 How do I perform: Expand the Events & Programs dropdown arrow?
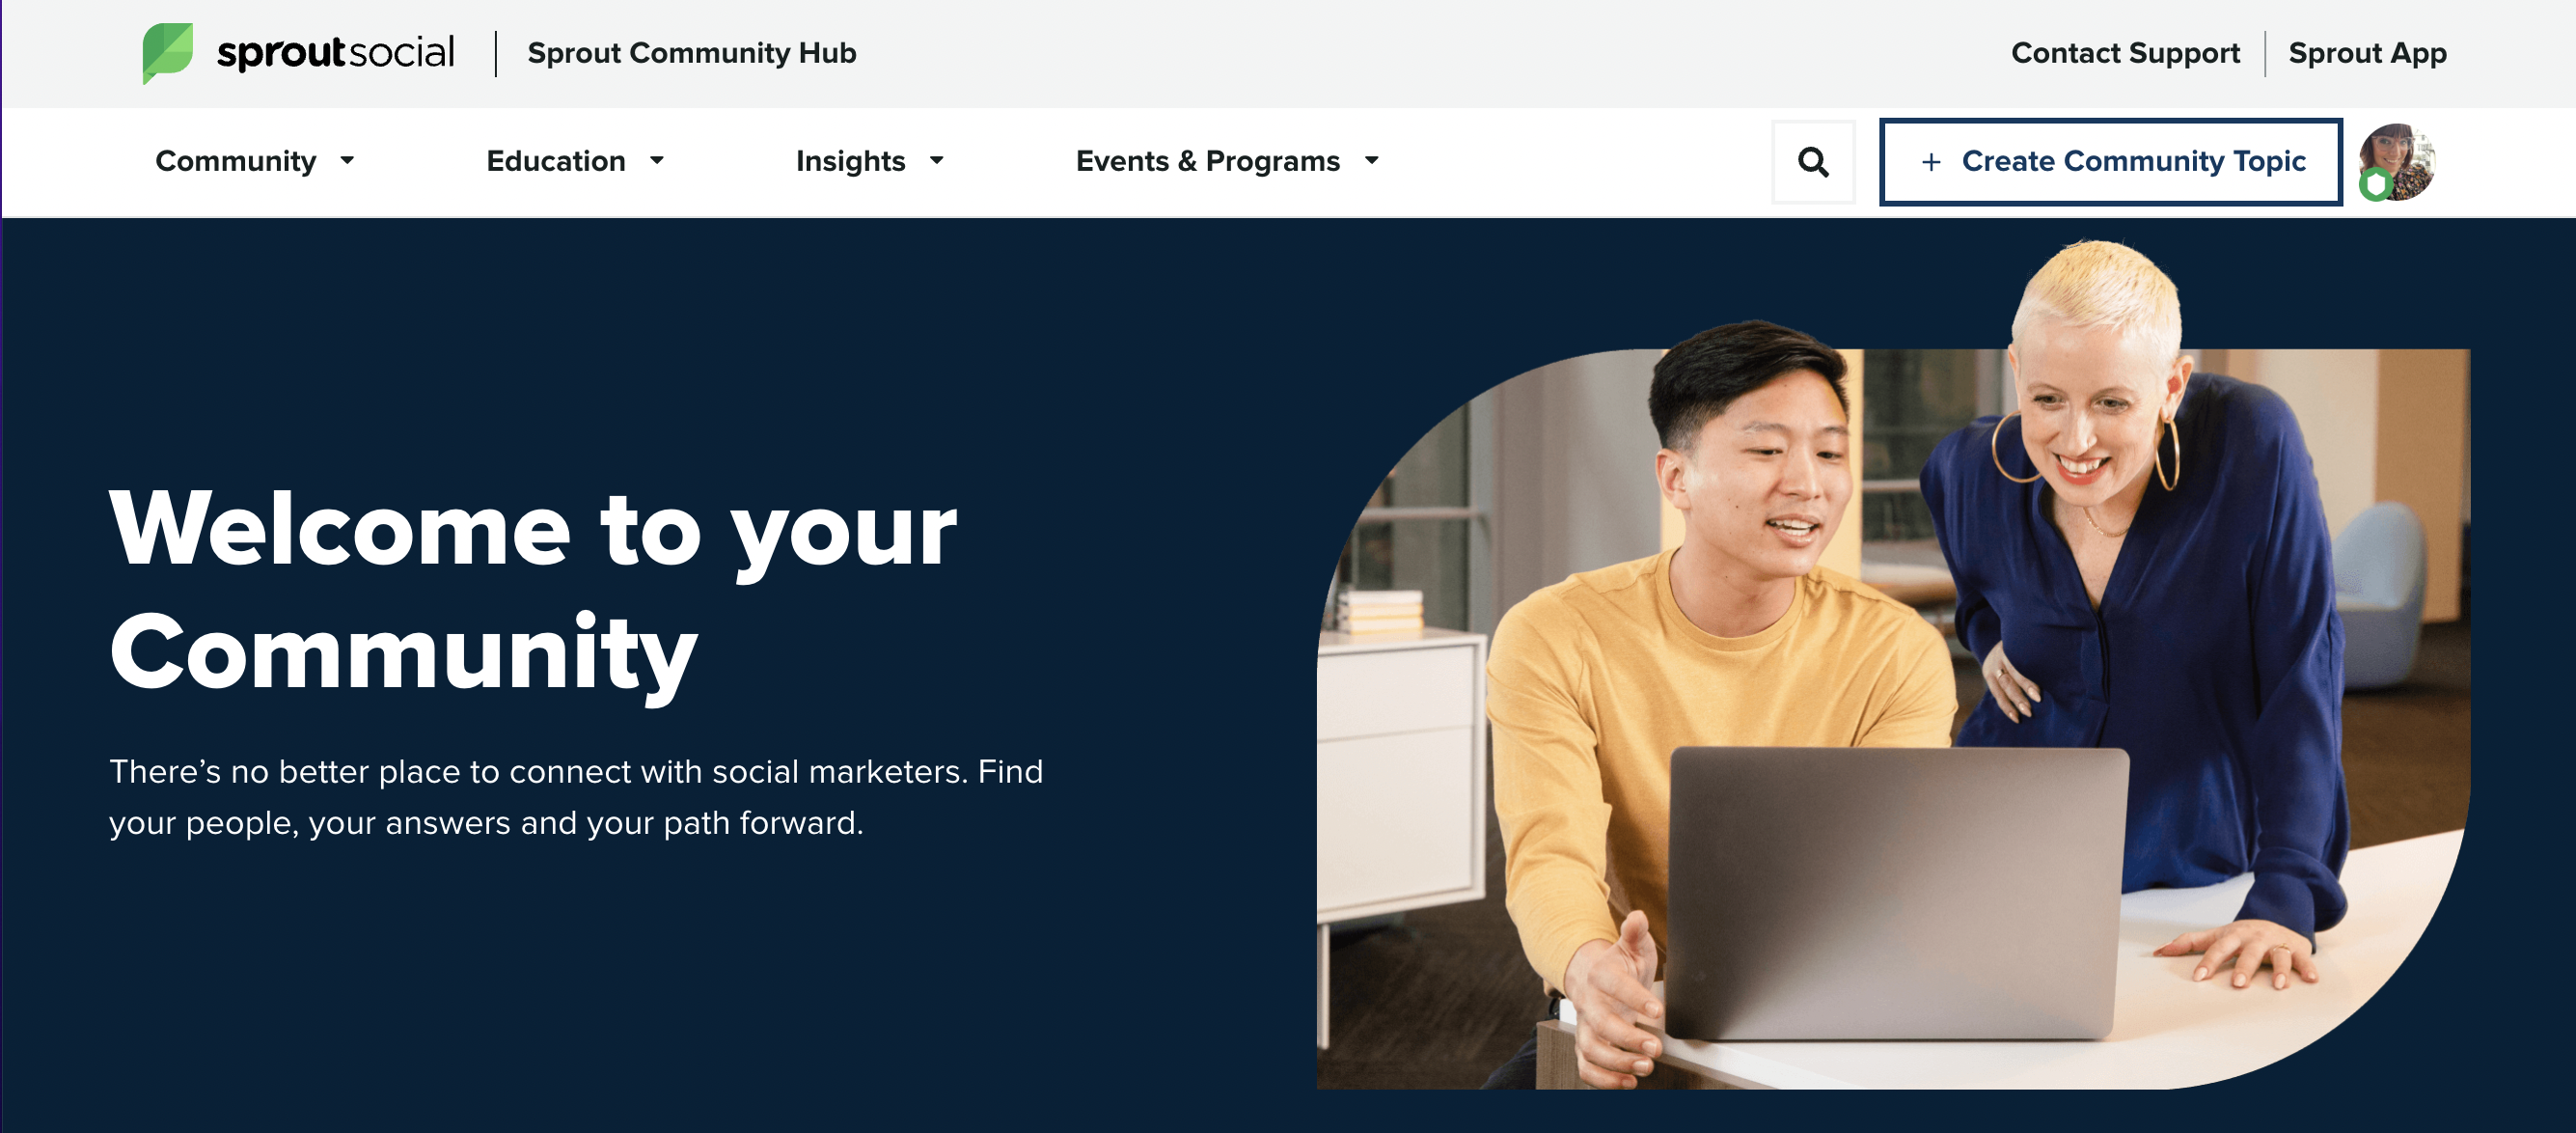[x=1372, y=160]
